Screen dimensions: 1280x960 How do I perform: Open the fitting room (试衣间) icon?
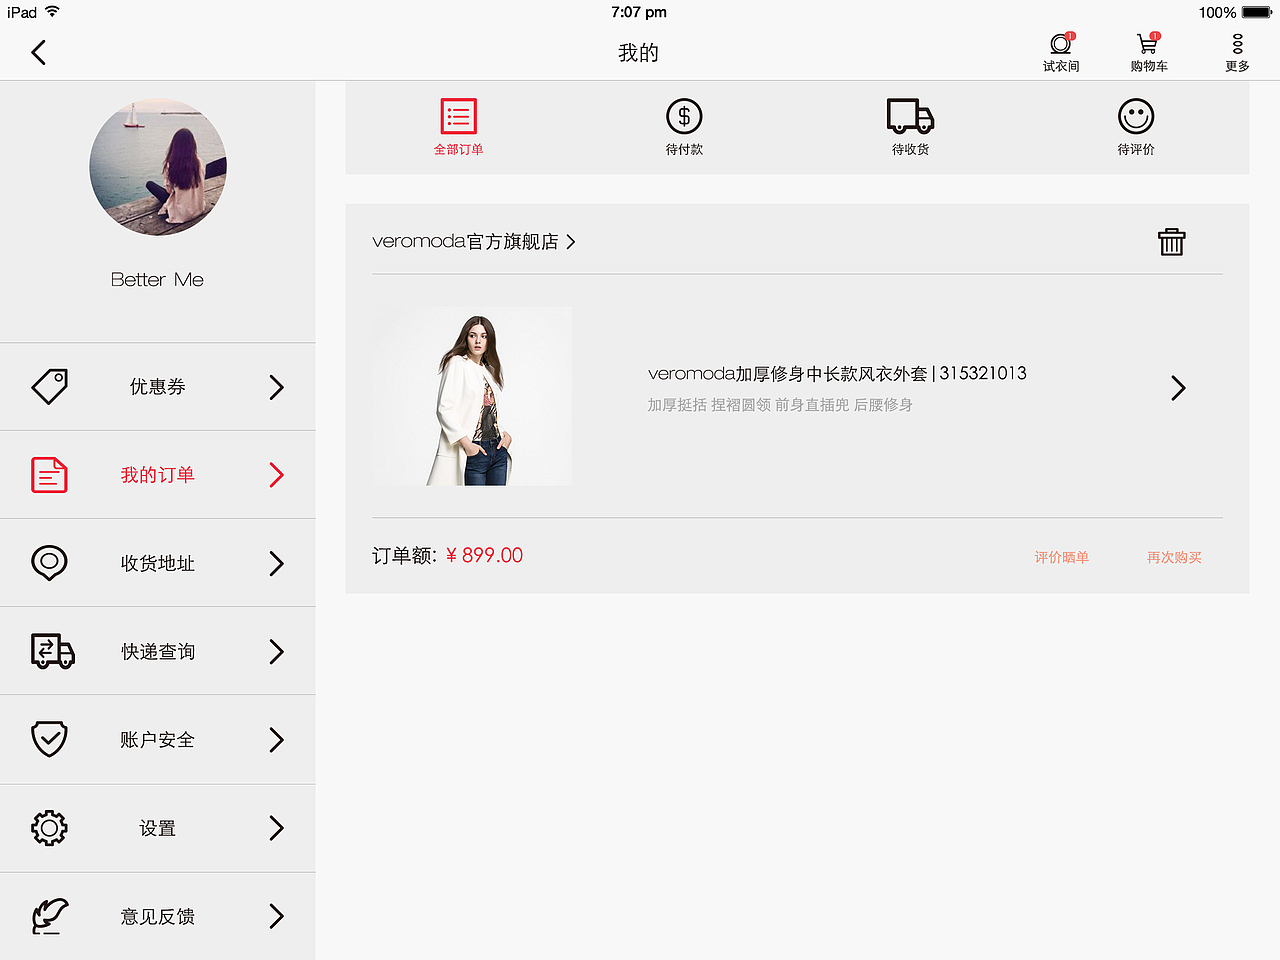1061,44
